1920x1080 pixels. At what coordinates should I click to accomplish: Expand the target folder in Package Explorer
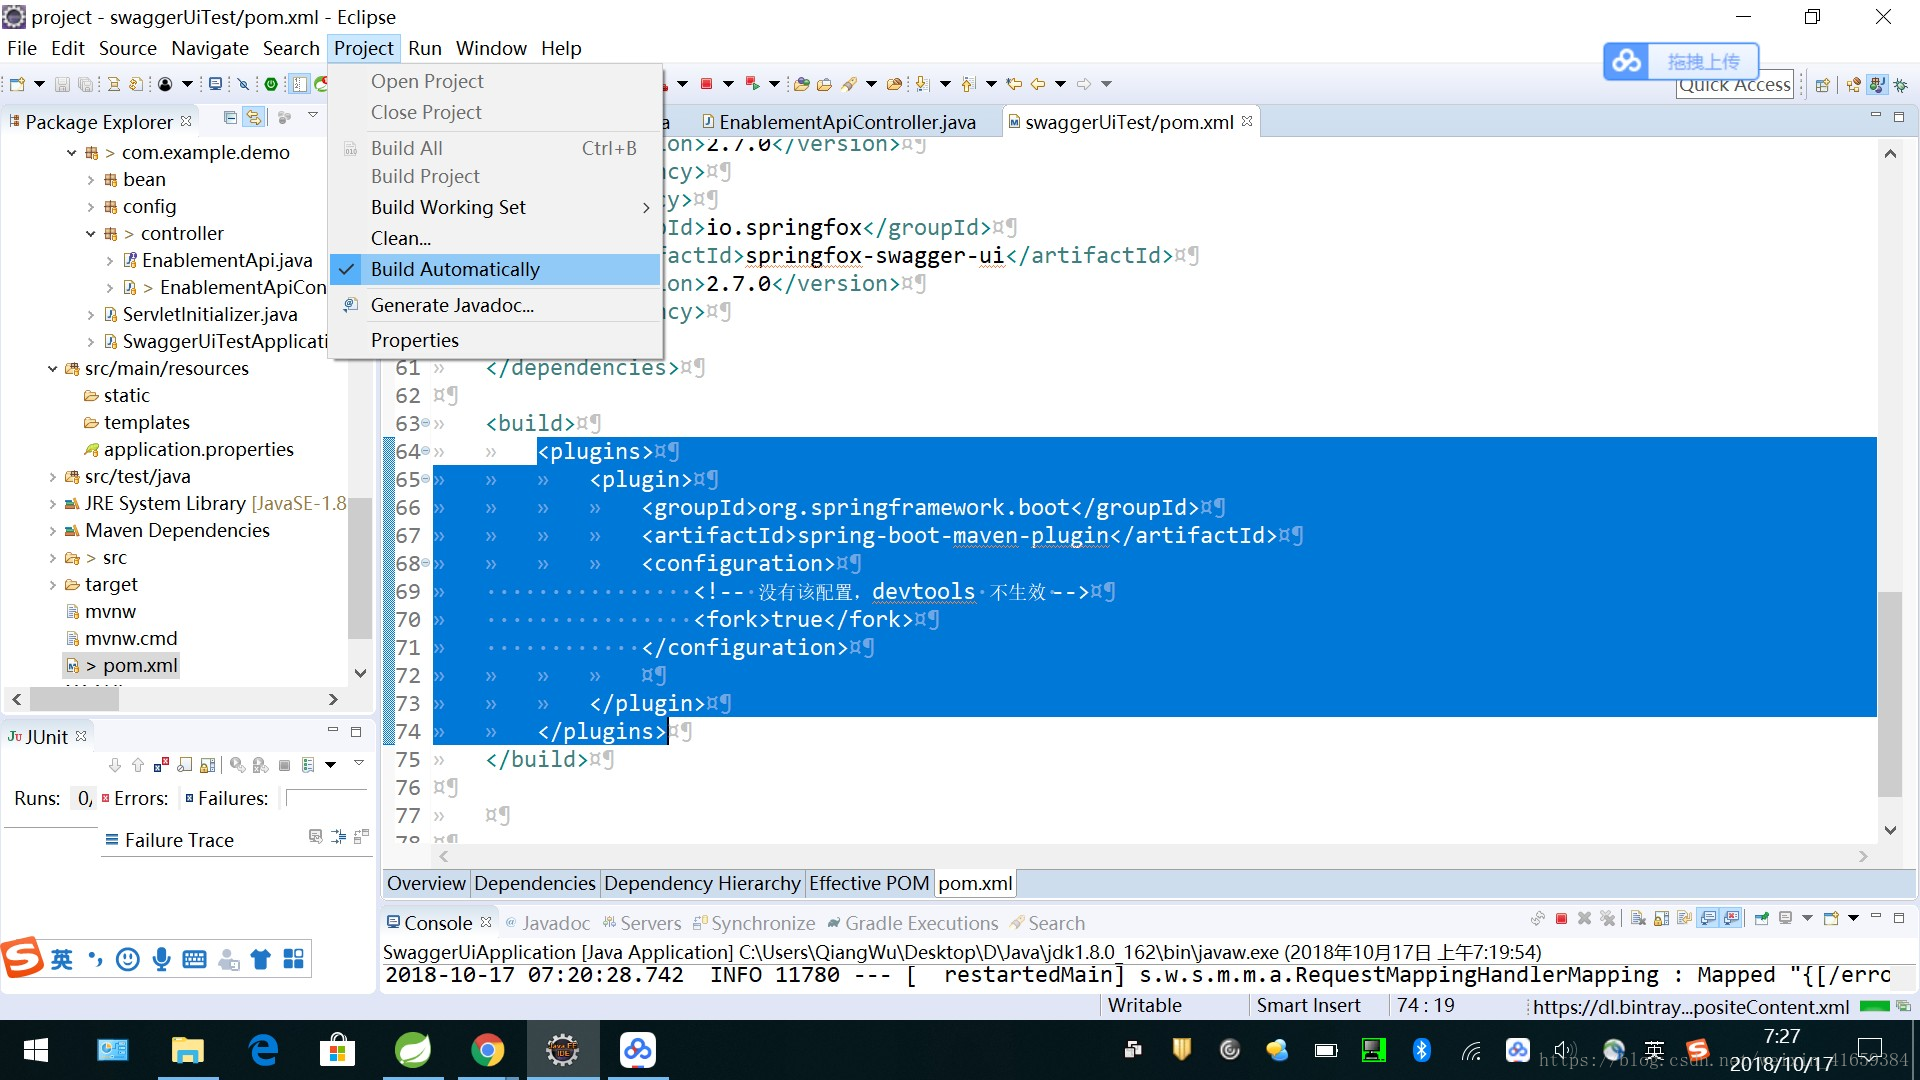(53, 585)
